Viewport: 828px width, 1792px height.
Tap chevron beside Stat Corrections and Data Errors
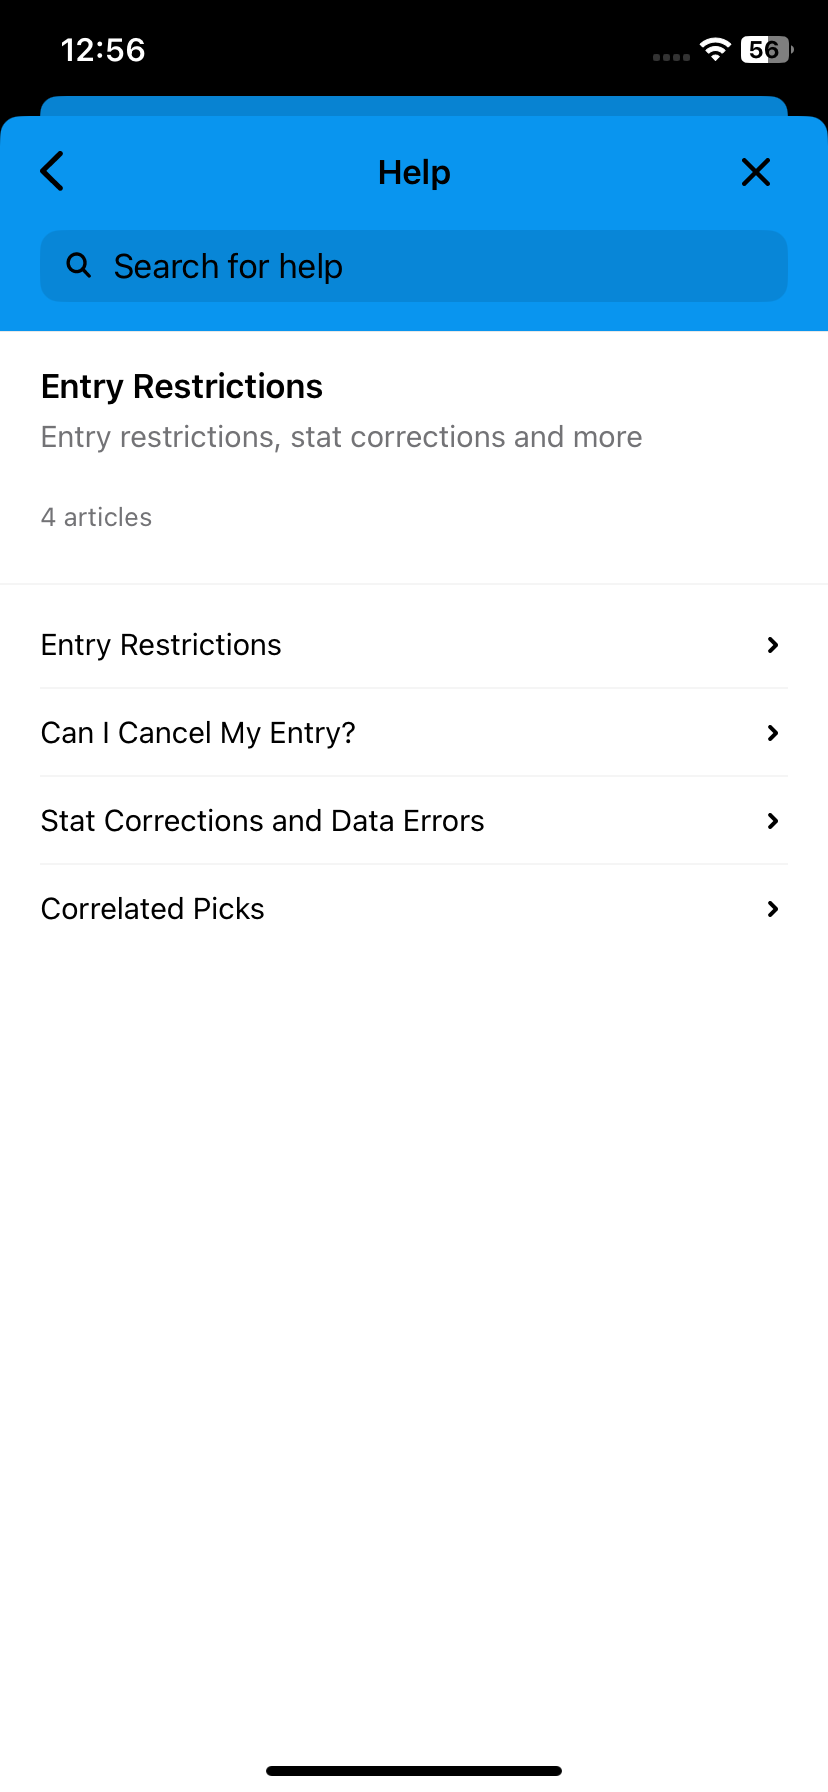[772, 821]
